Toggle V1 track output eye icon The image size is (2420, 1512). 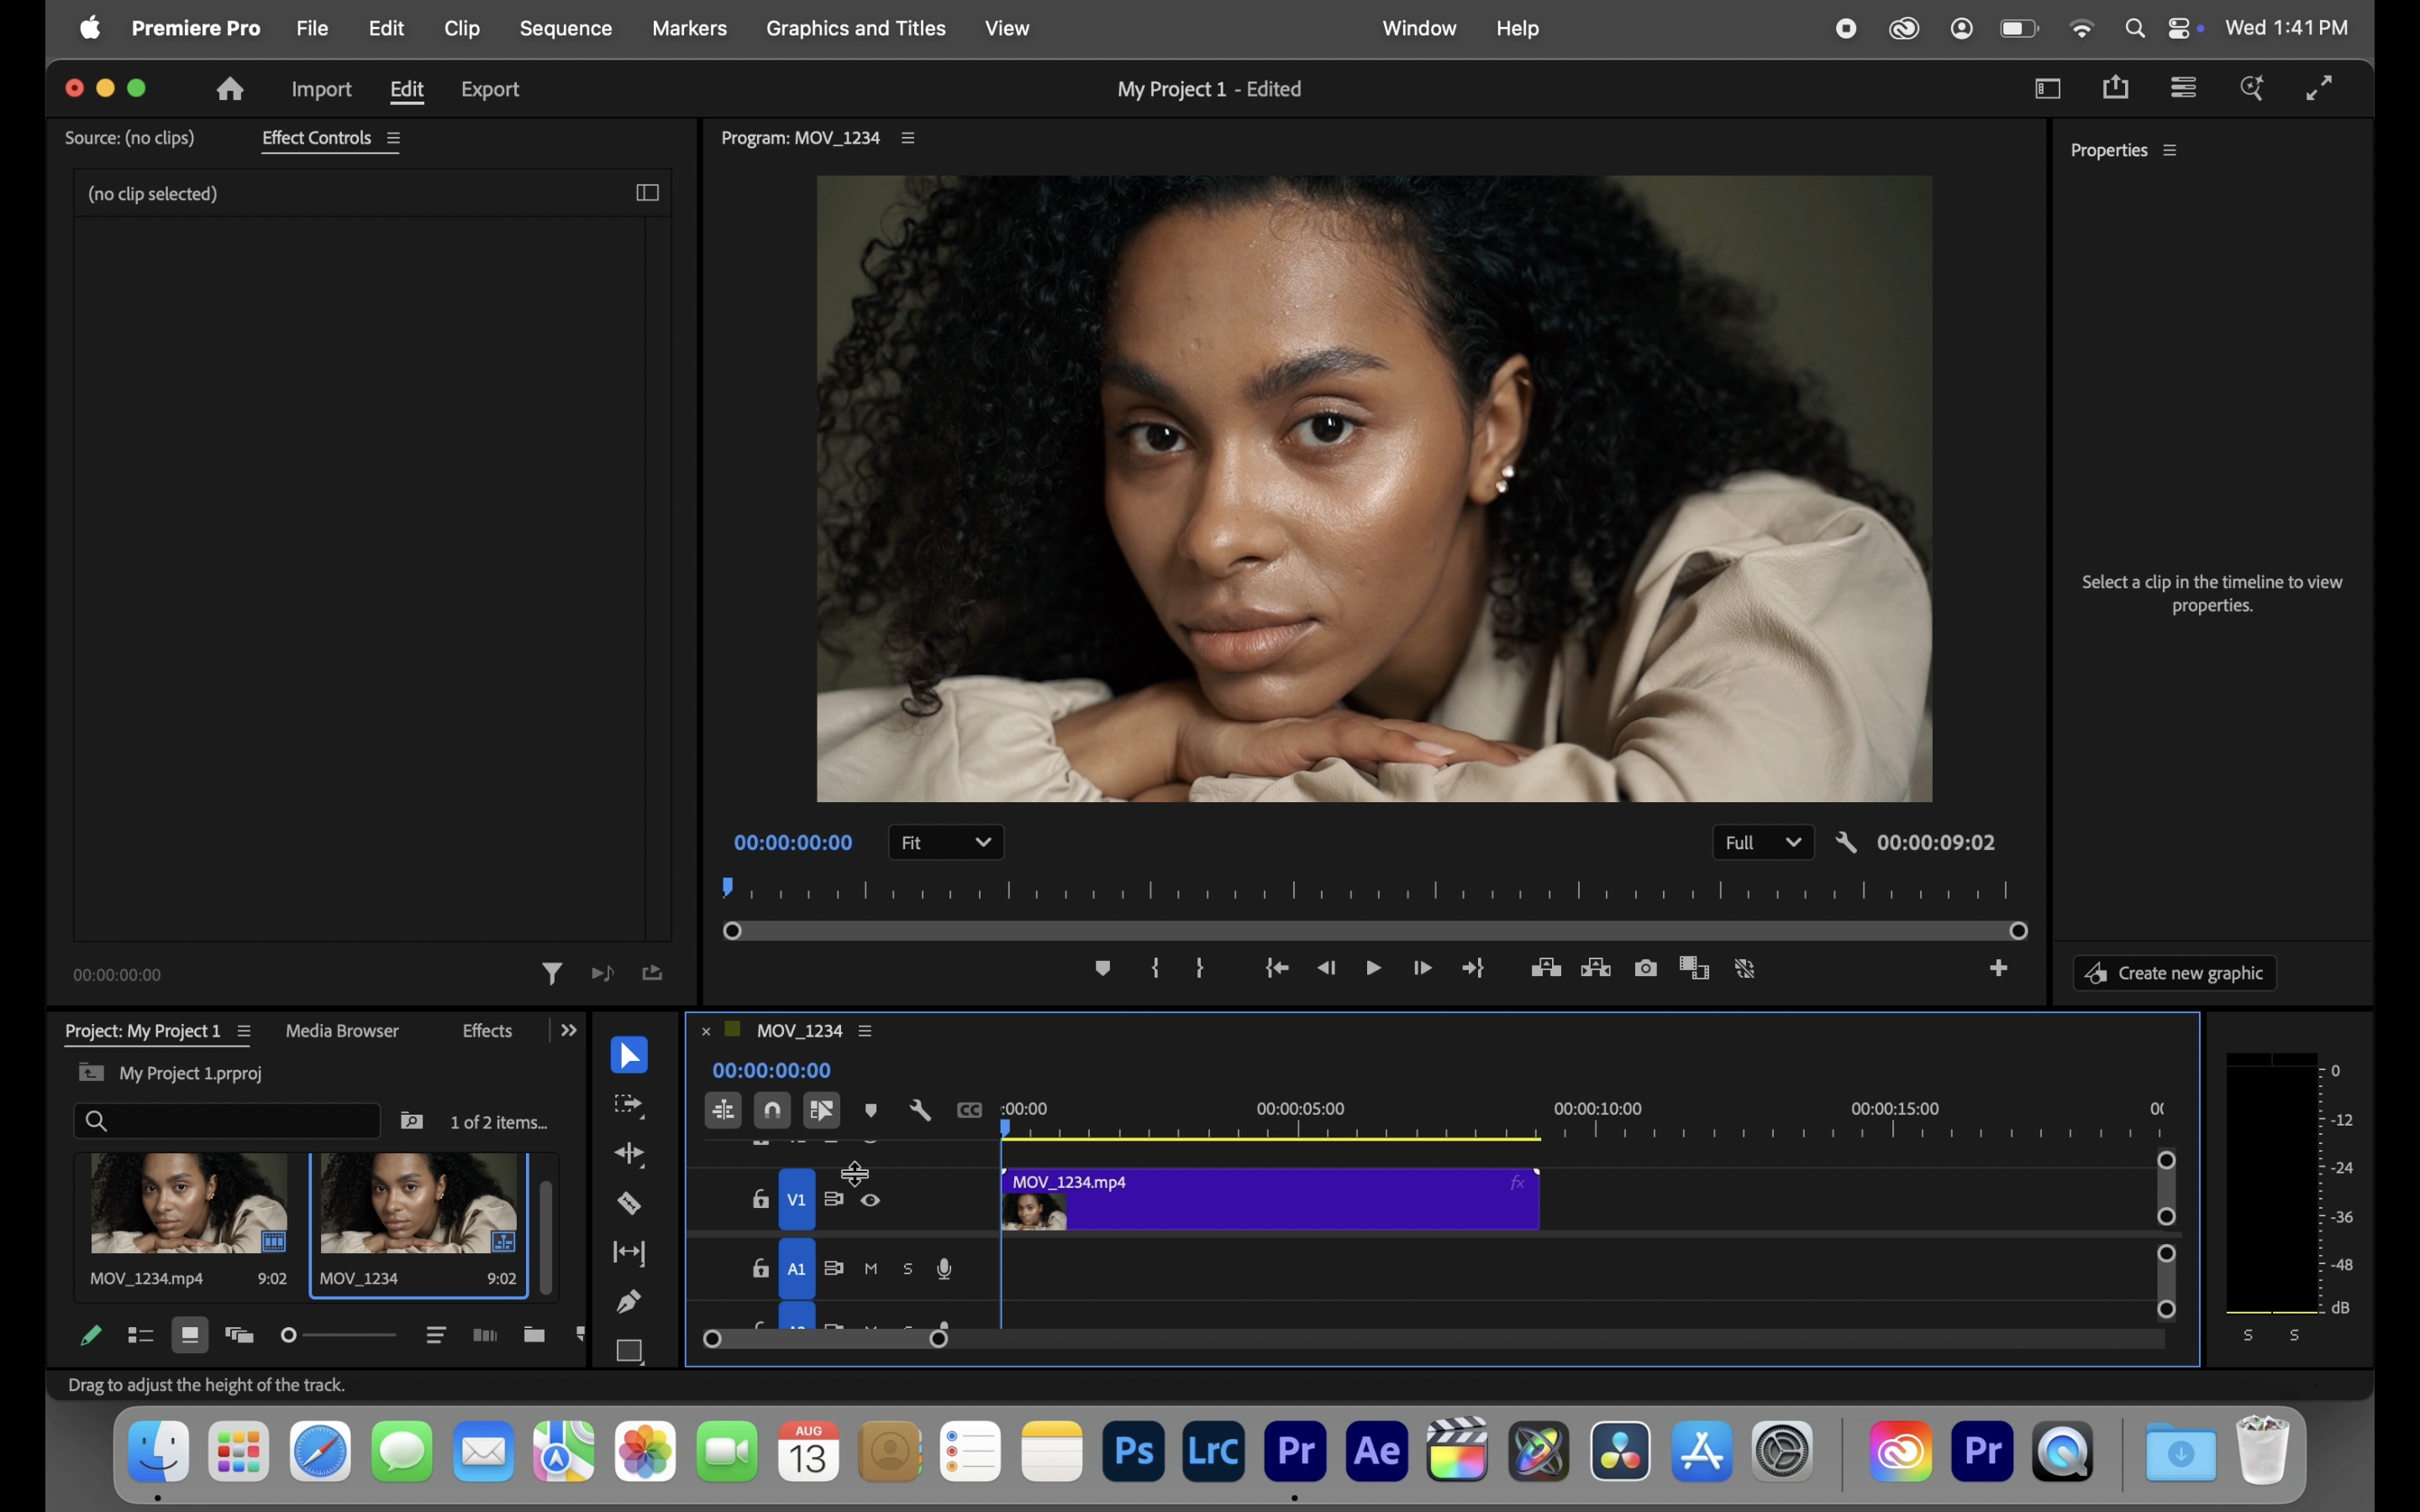coord(871,1200)
